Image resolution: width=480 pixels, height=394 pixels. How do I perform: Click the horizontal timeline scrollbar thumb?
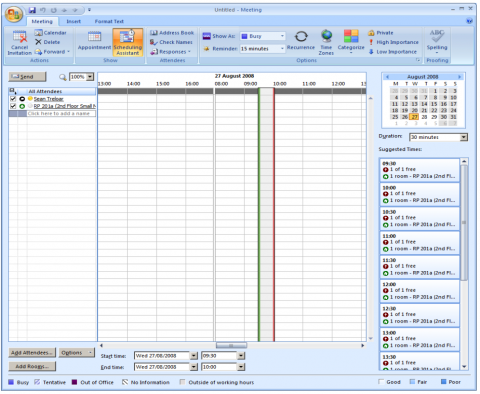pyautogui.click(x=231, y=345)
